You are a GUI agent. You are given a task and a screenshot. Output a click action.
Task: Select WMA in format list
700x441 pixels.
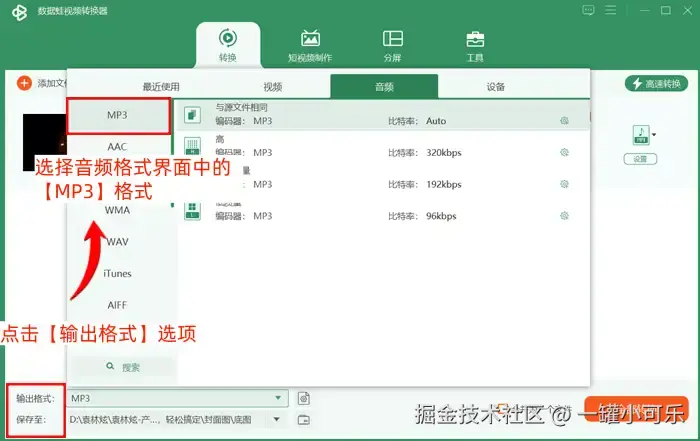(x=117, y=210)
